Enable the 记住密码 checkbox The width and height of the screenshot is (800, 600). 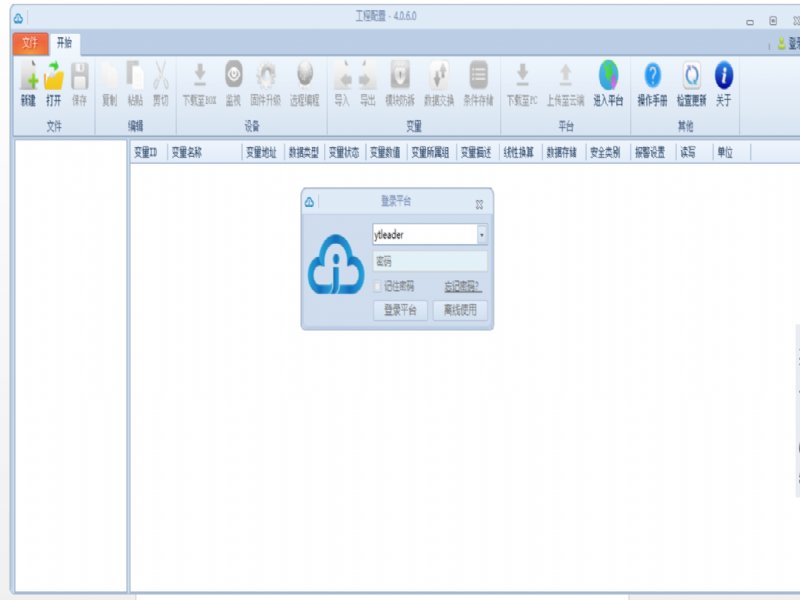[378, 286]
